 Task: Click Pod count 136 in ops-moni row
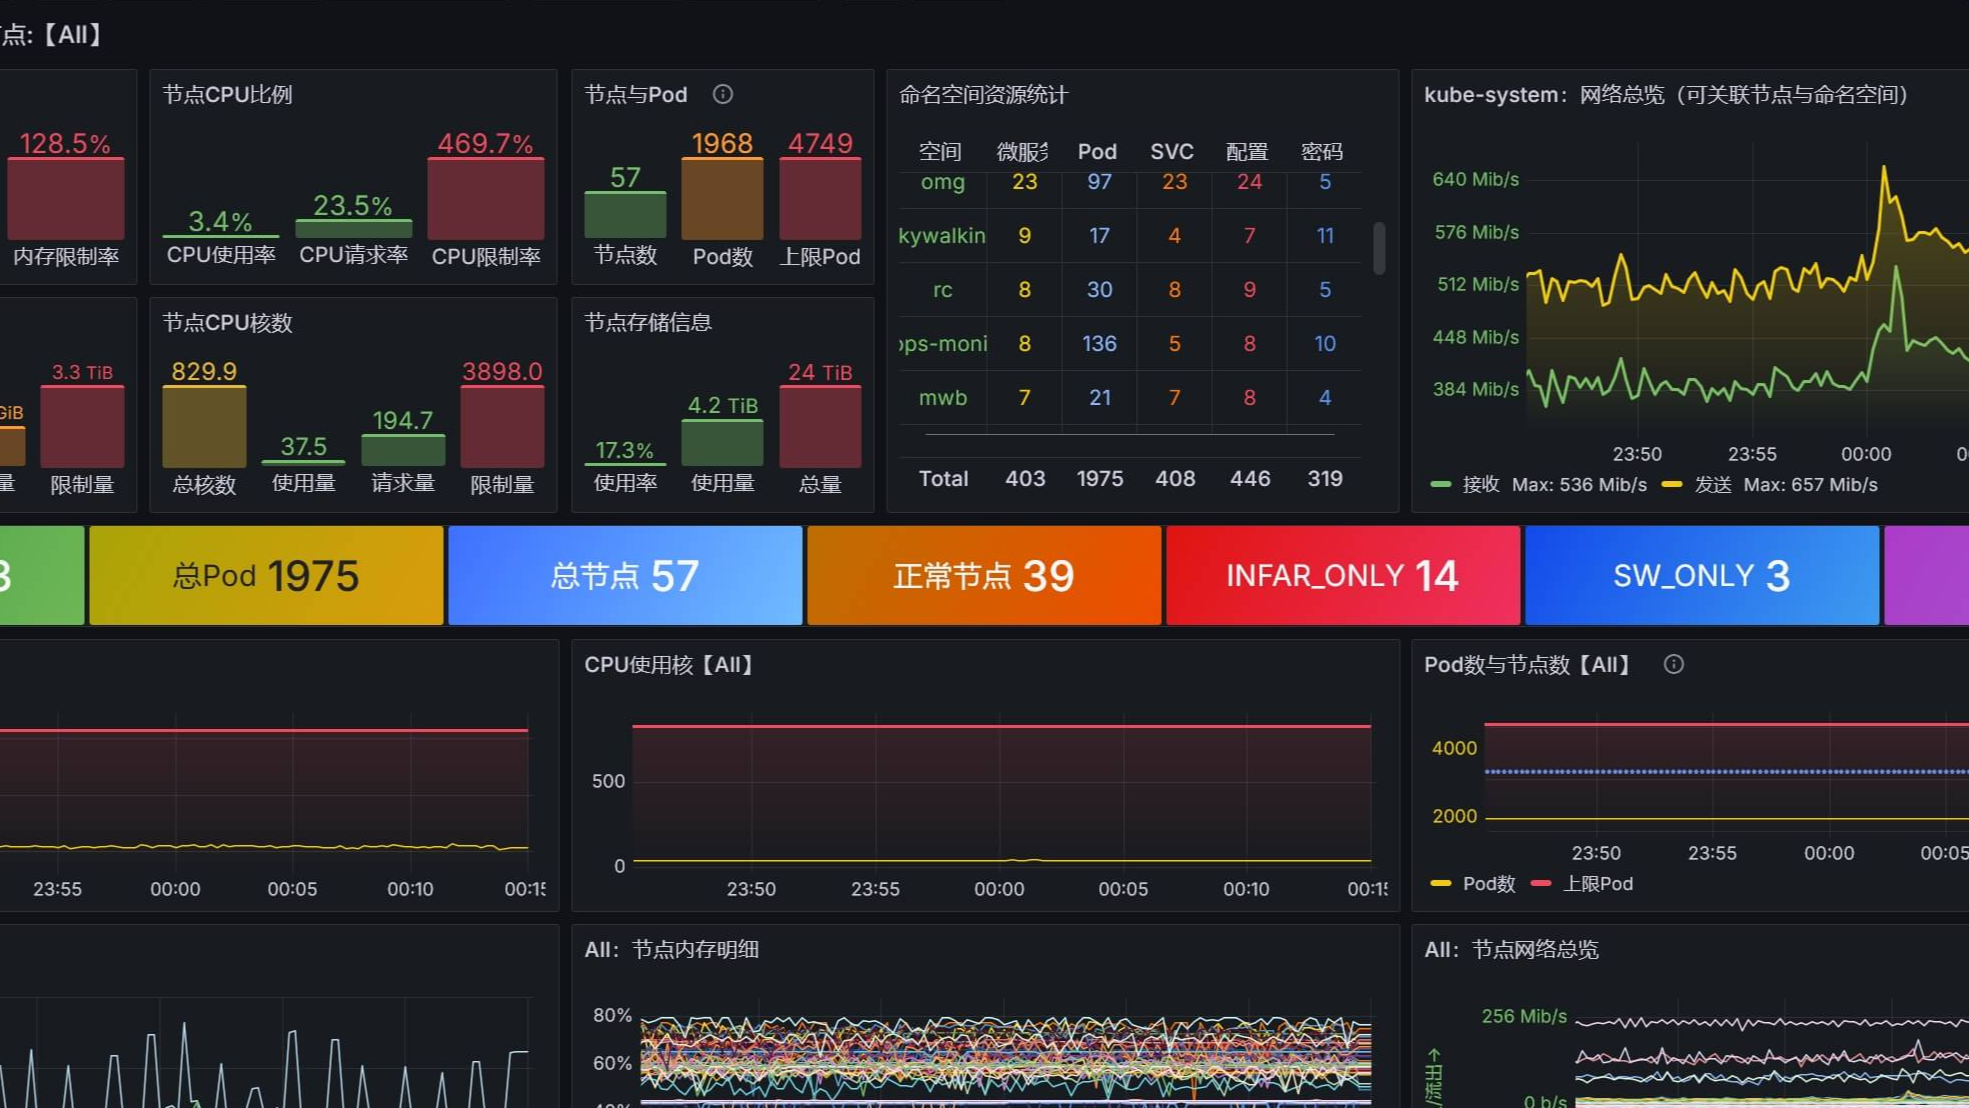click(x=1099, y=343)
